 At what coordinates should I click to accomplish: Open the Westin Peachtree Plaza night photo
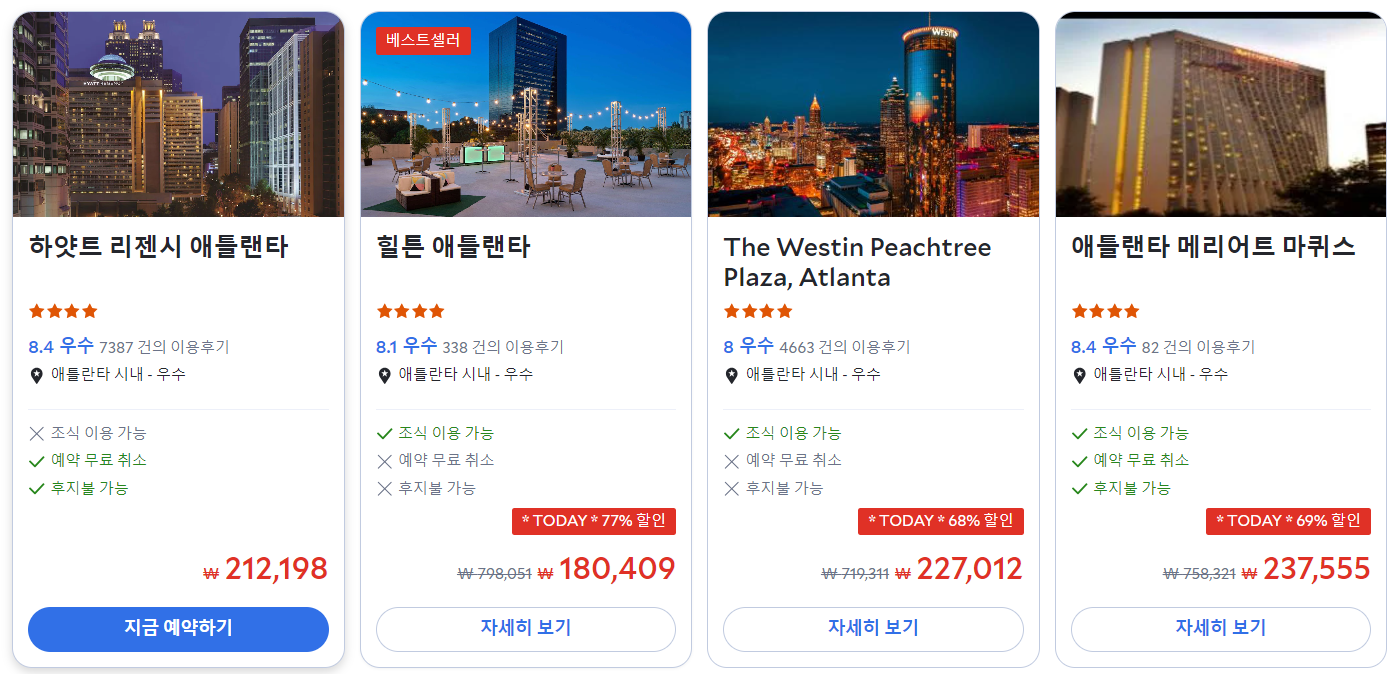pyautogui.click(x=873, y=114)
